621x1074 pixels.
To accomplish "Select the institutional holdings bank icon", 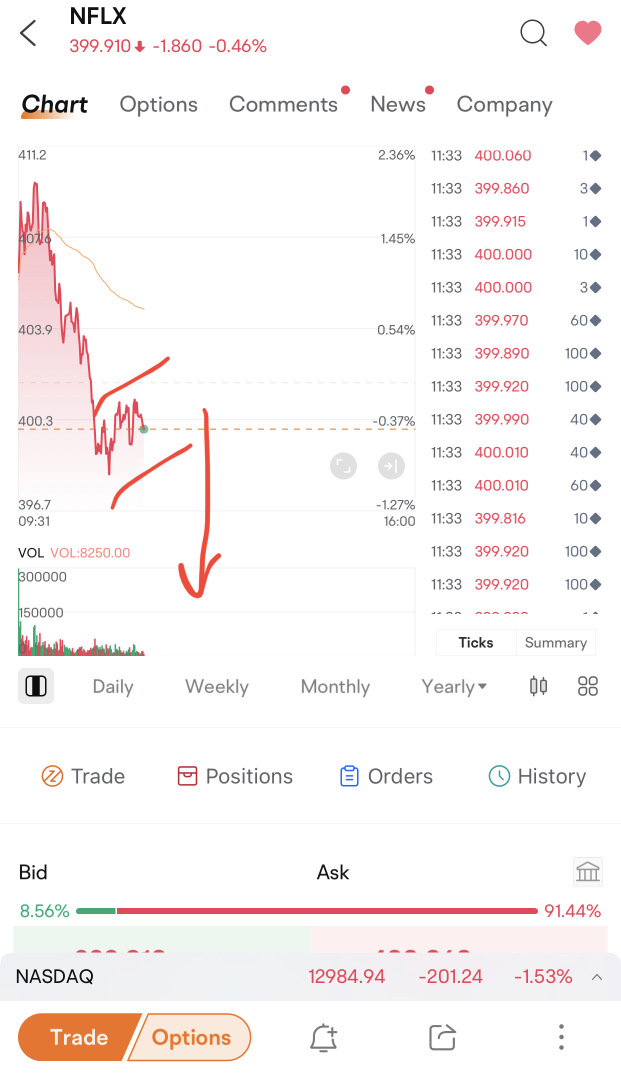I will coord(588,871).
